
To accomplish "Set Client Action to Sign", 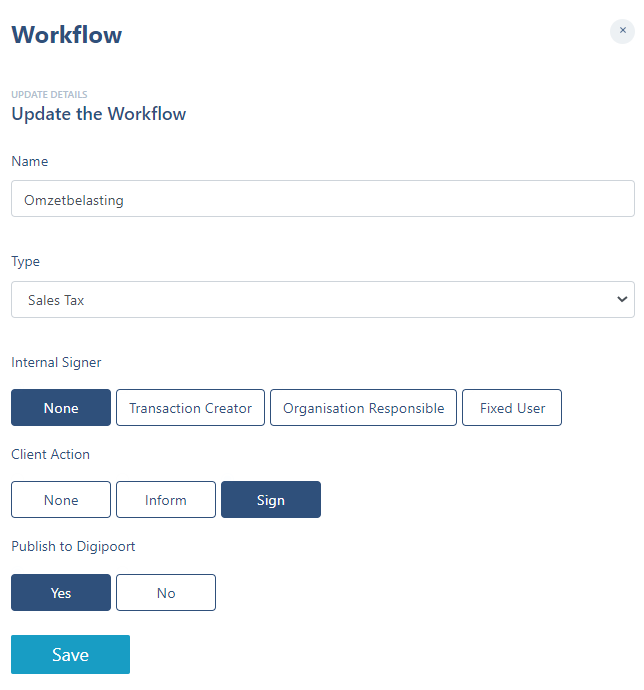I will pos(271,499).
